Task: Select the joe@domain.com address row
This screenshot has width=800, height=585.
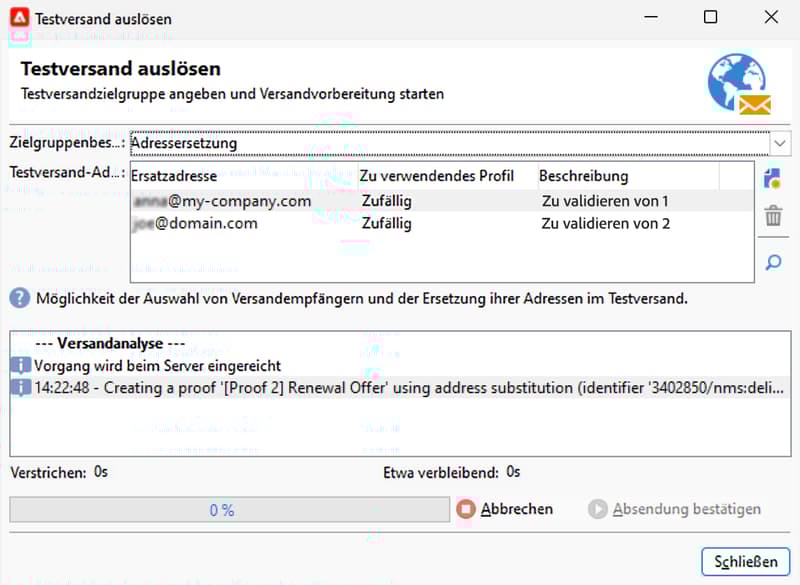Action: click(x=442, y=223)
